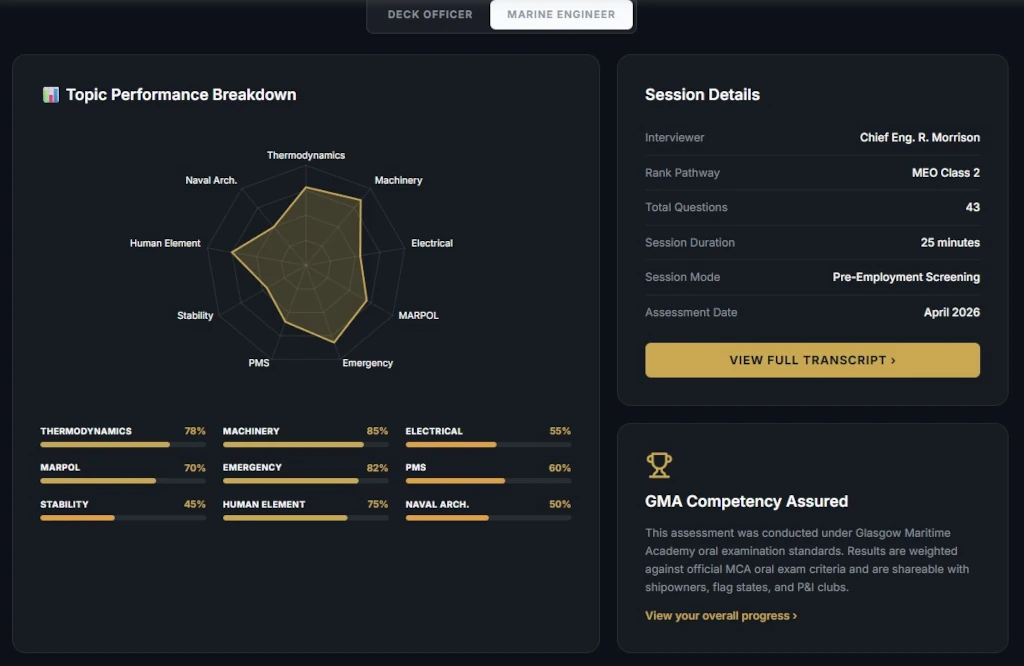Click the 85% Machinery score value
The height and width of the screenshot is (666, 1024).
coord(377,431)
